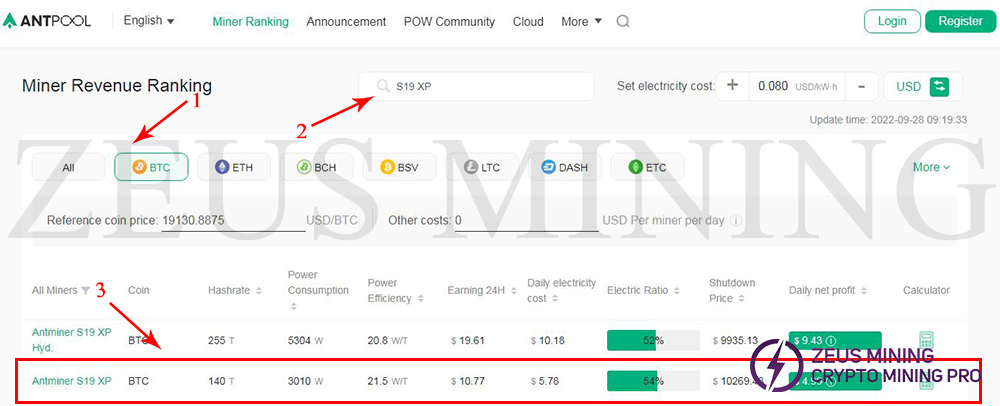The width and height of the screenshot is (1000, 406).
Task: Click the All Miners filter funnel icon
Action: pos(85,291)
